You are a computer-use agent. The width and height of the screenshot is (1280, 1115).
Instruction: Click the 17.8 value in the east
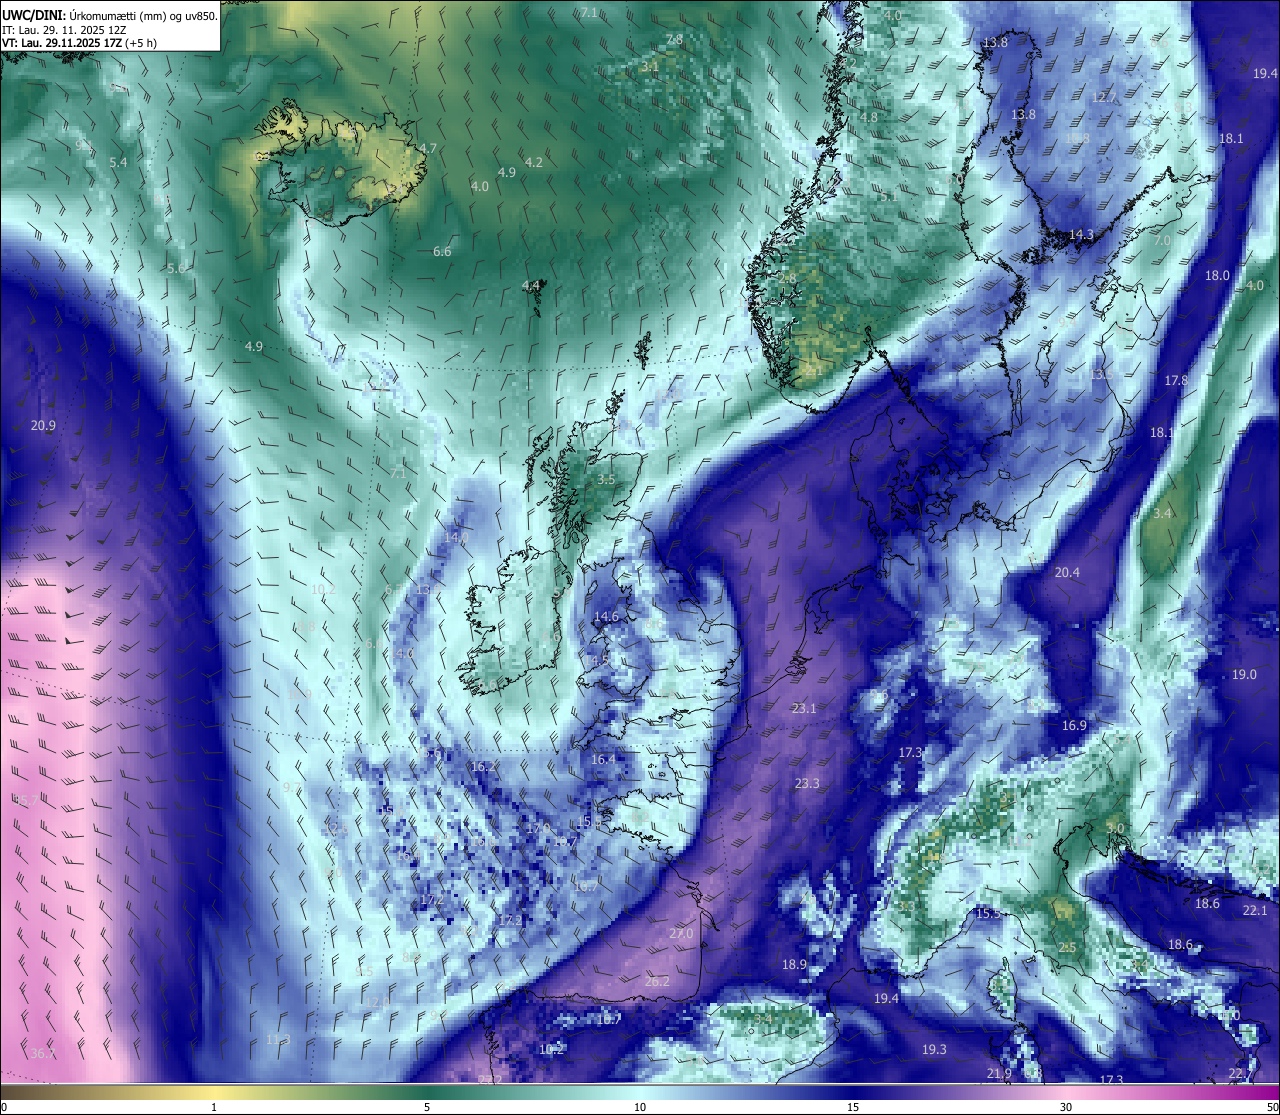pos(1176,380)
